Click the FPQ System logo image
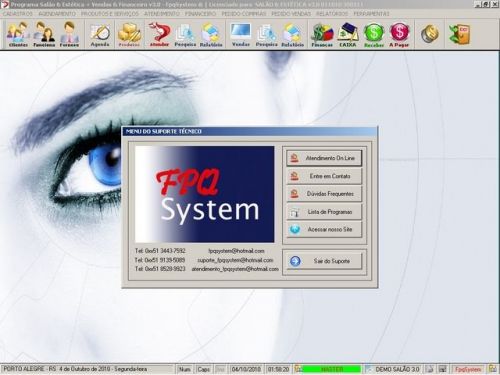 (x=205, y=194)
